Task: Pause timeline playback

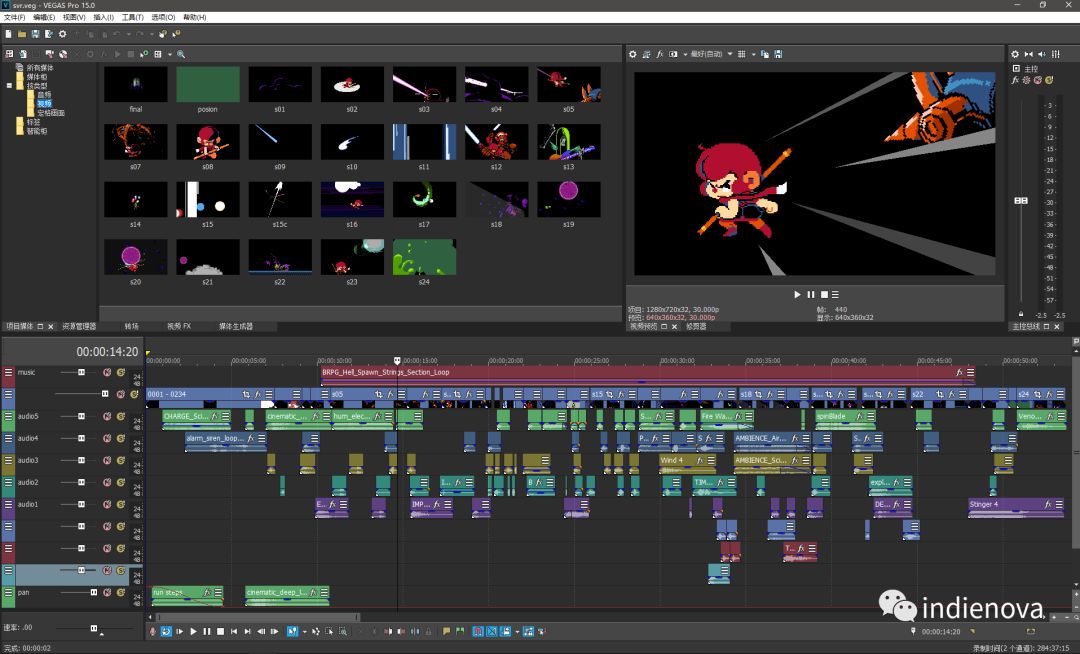Action: pos(207,631)
